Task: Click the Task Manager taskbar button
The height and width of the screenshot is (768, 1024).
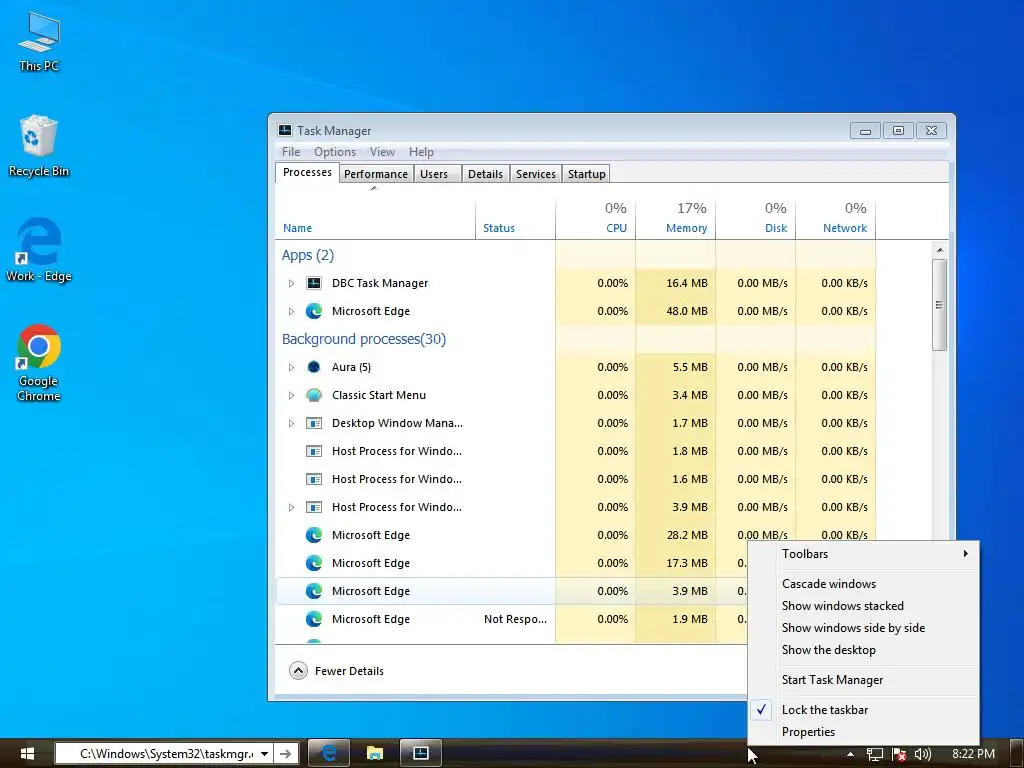Action: coord(421,753)
